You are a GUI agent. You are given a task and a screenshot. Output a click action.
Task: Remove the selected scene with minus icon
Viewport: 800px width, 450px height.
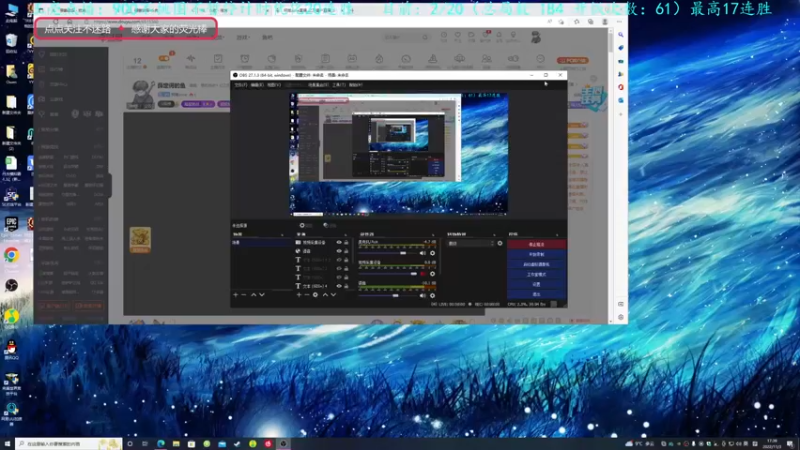click(244, 295)
